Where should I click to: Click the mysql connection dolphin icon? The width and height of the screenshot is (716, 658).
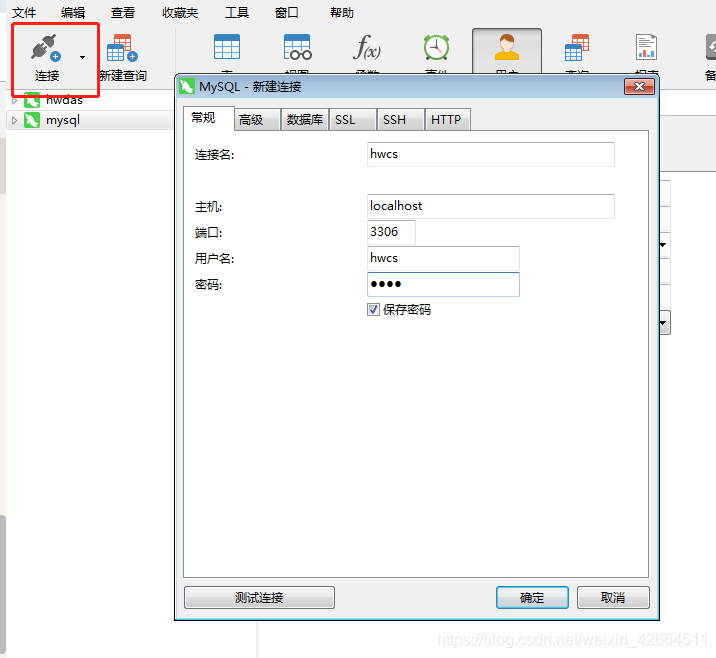tap(32, 121)
